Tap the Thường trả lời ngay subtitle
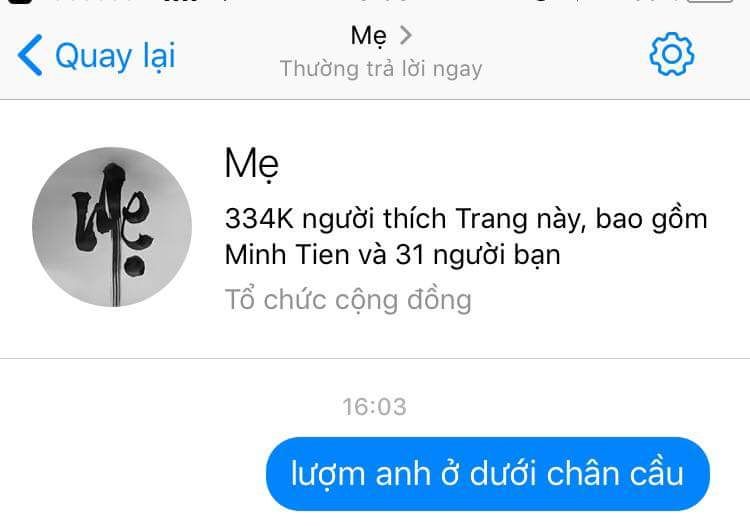750x526 pixels. coord(381,69)
